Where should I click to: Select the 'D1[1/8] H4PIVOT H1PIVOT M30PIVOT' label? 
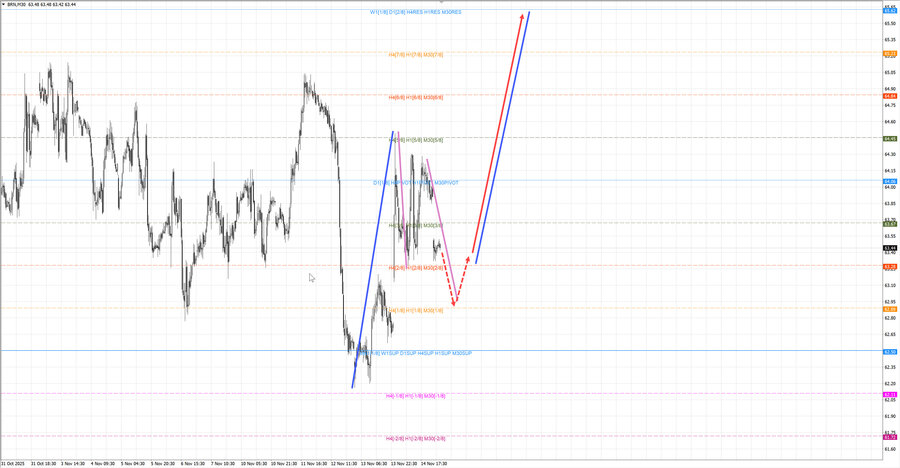pos(416,183)
